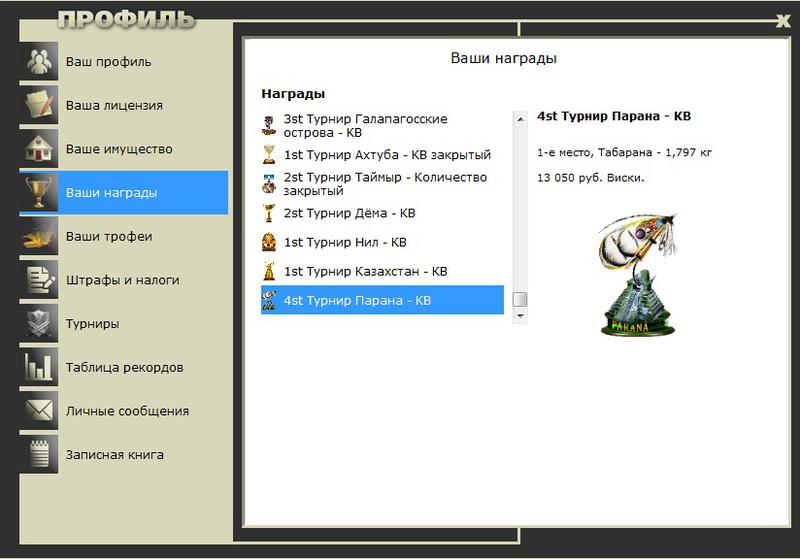Click the Галапагосские острова award icon

269,125
